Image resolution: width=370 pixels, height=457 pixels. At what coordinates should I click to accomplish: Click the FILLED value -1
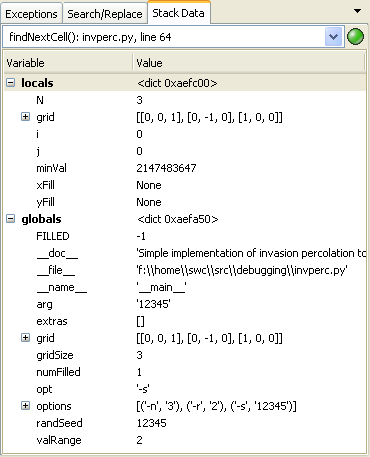point(141,236)
